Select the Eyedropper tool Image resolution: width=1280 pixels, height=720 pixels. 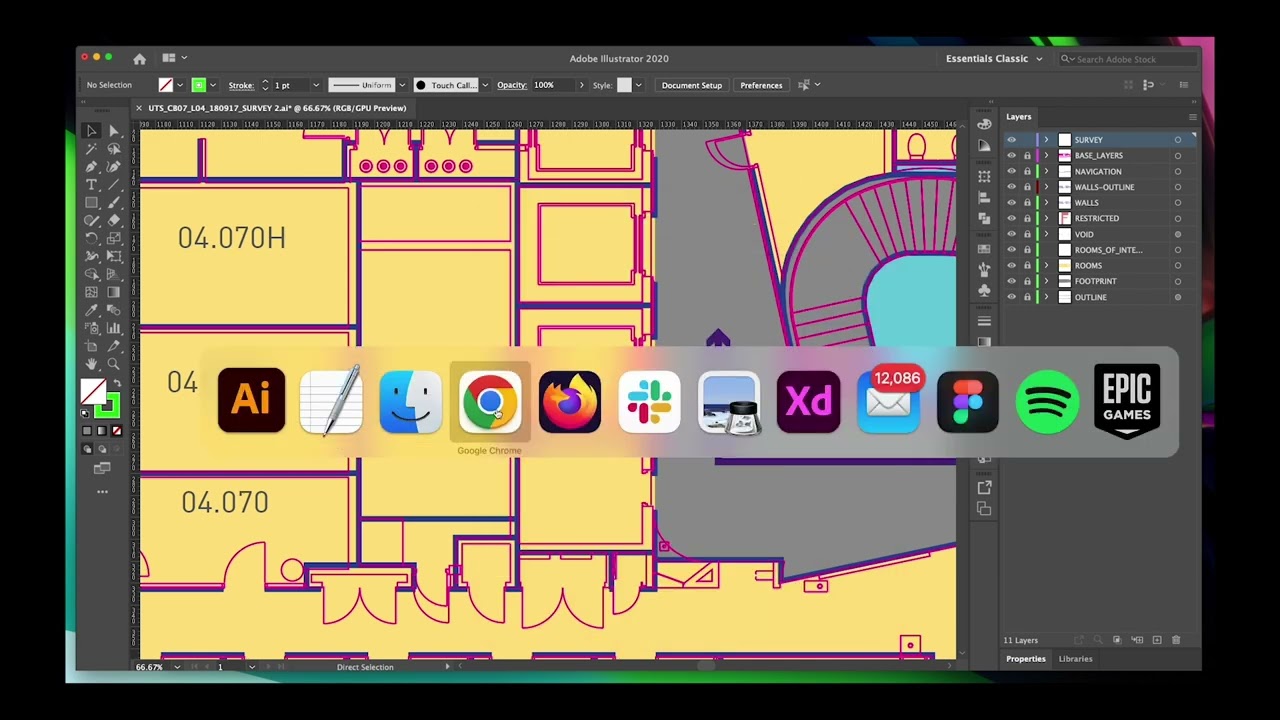click(91, 310)
